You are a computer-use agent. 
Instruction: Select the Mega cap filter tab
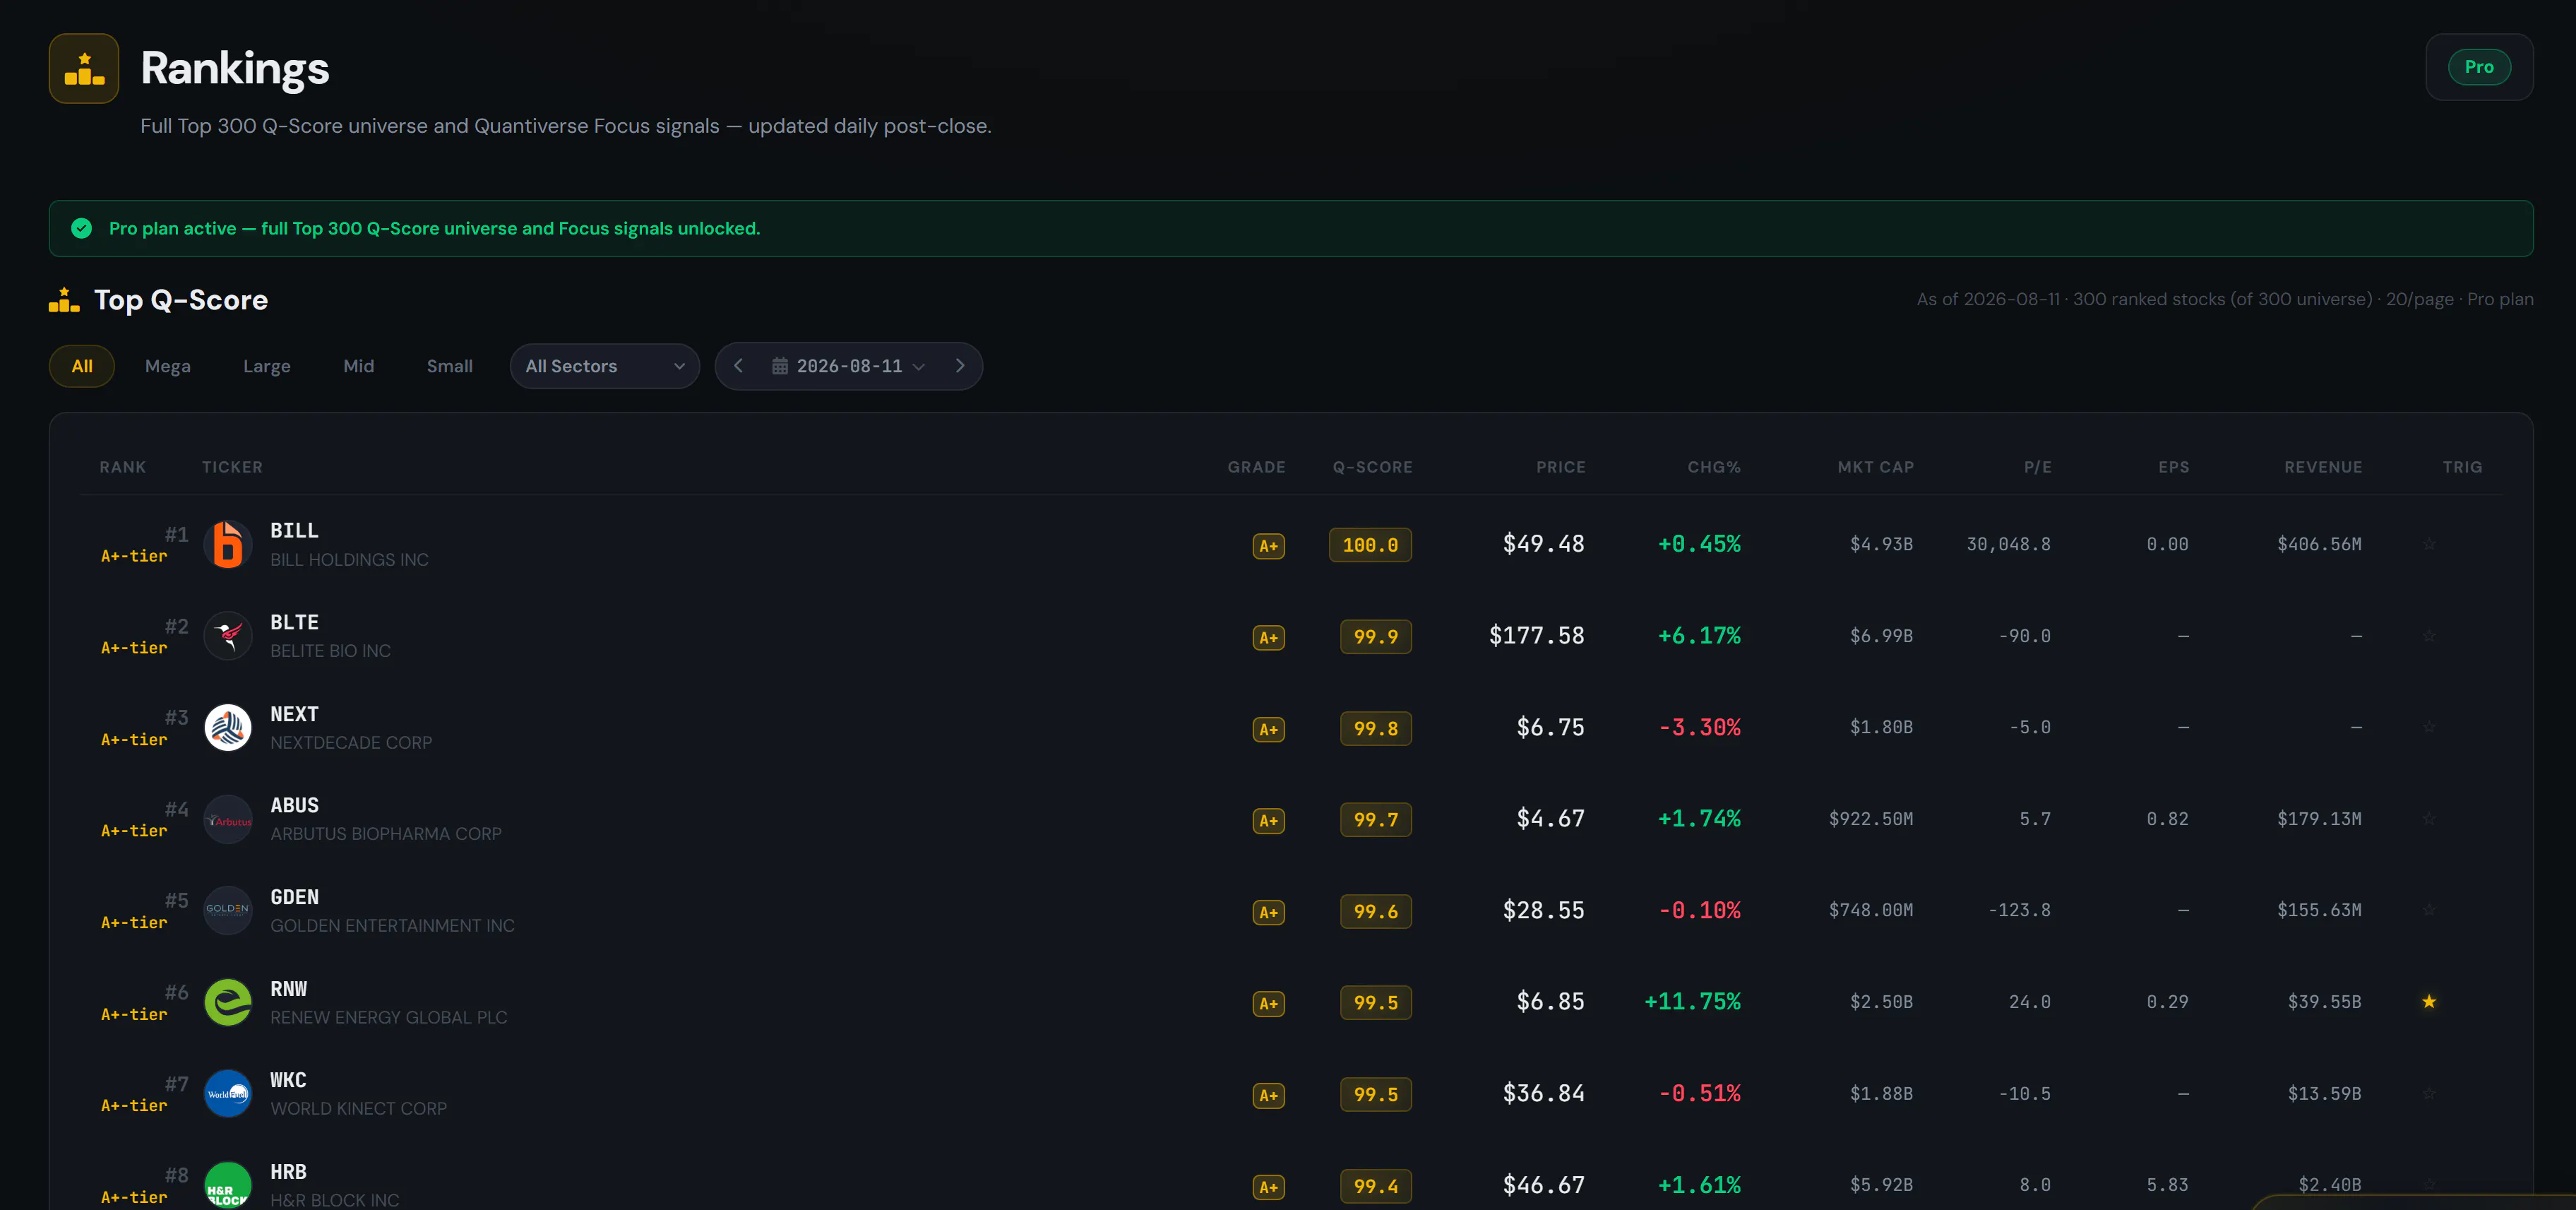click(168, 366)
